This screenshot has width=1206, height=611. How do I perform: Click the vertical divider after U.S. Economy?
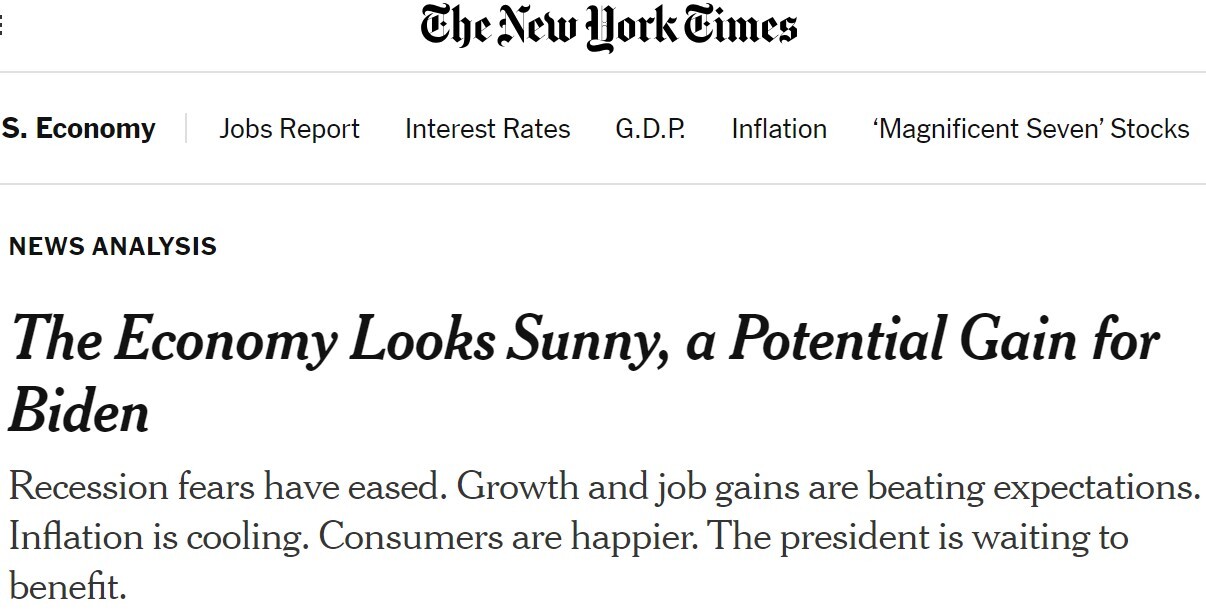click(x=186, y=129)
